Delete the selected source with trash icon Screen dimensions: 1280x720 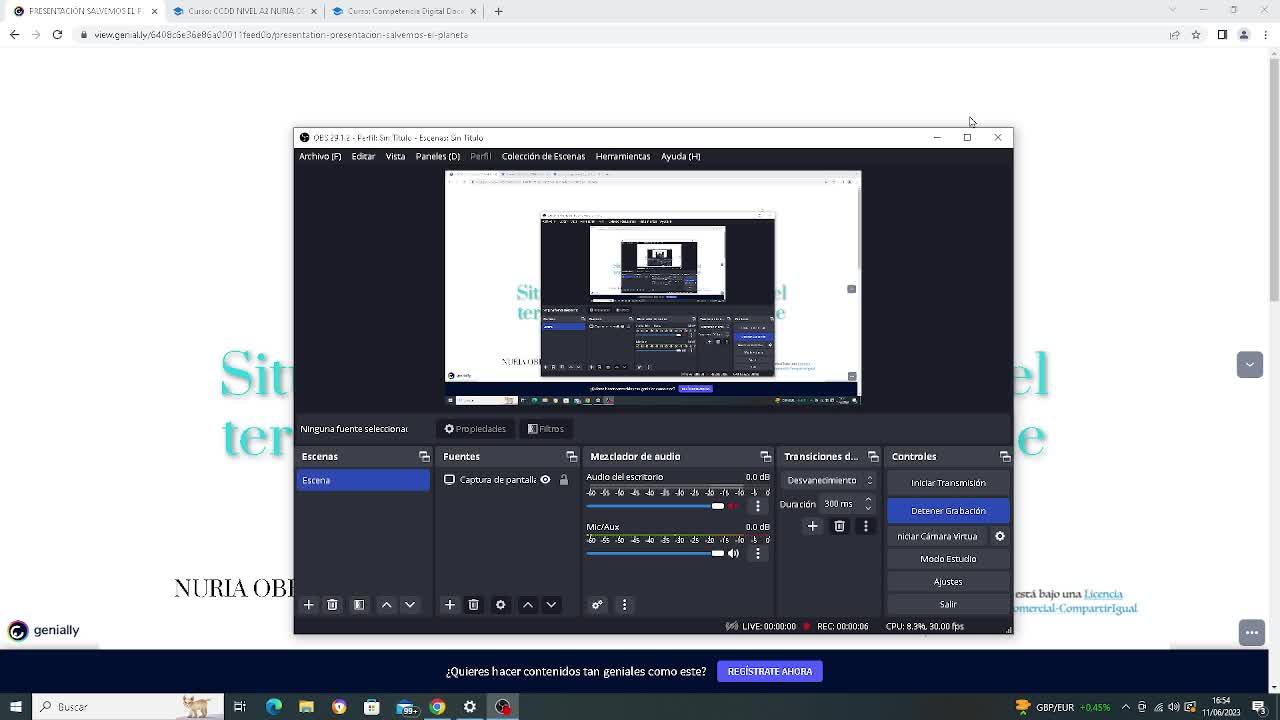474,605
